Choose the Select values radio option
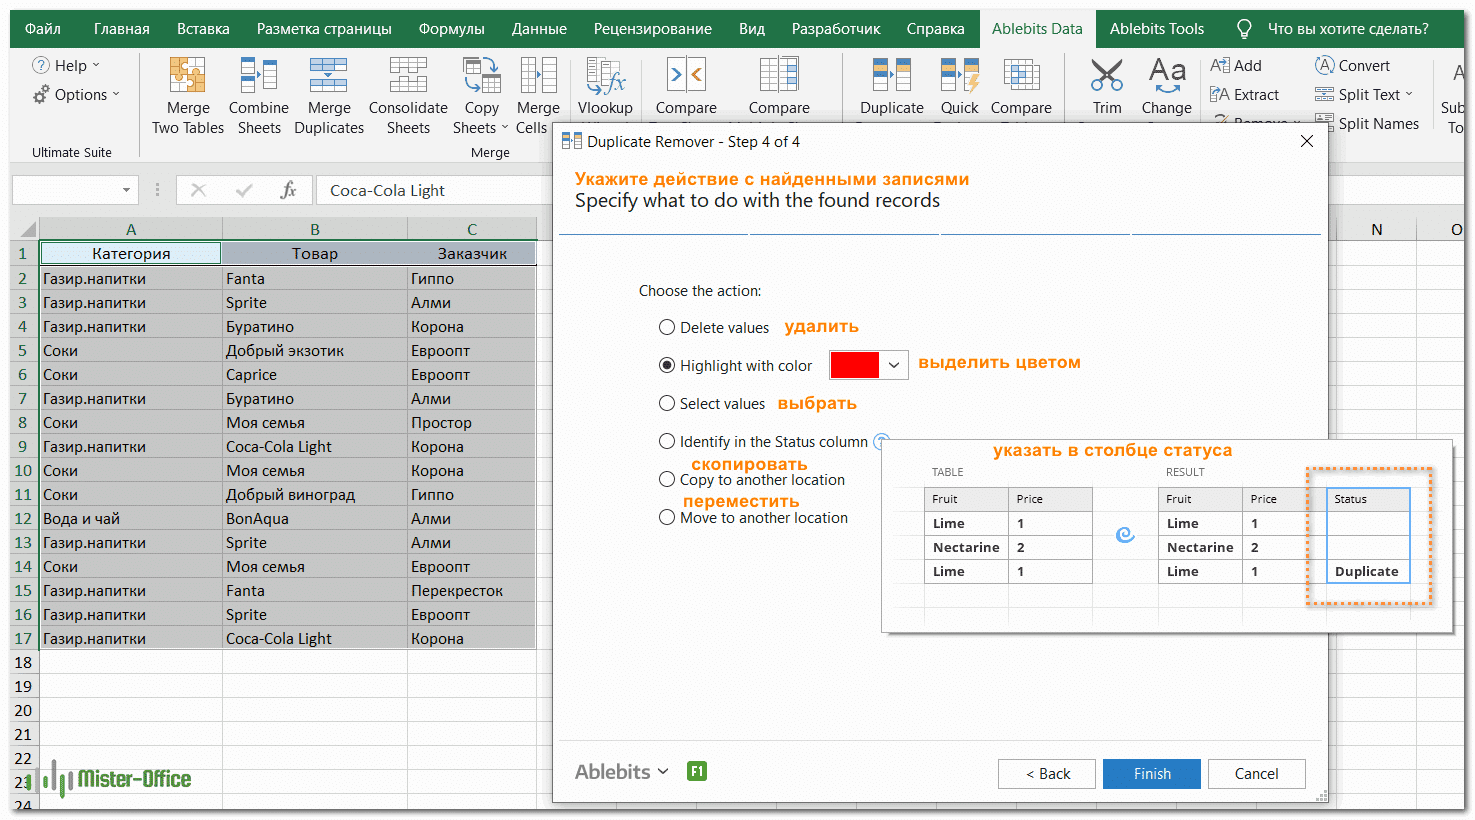Viewport: 1475px width, 820px height. point(667,404)
